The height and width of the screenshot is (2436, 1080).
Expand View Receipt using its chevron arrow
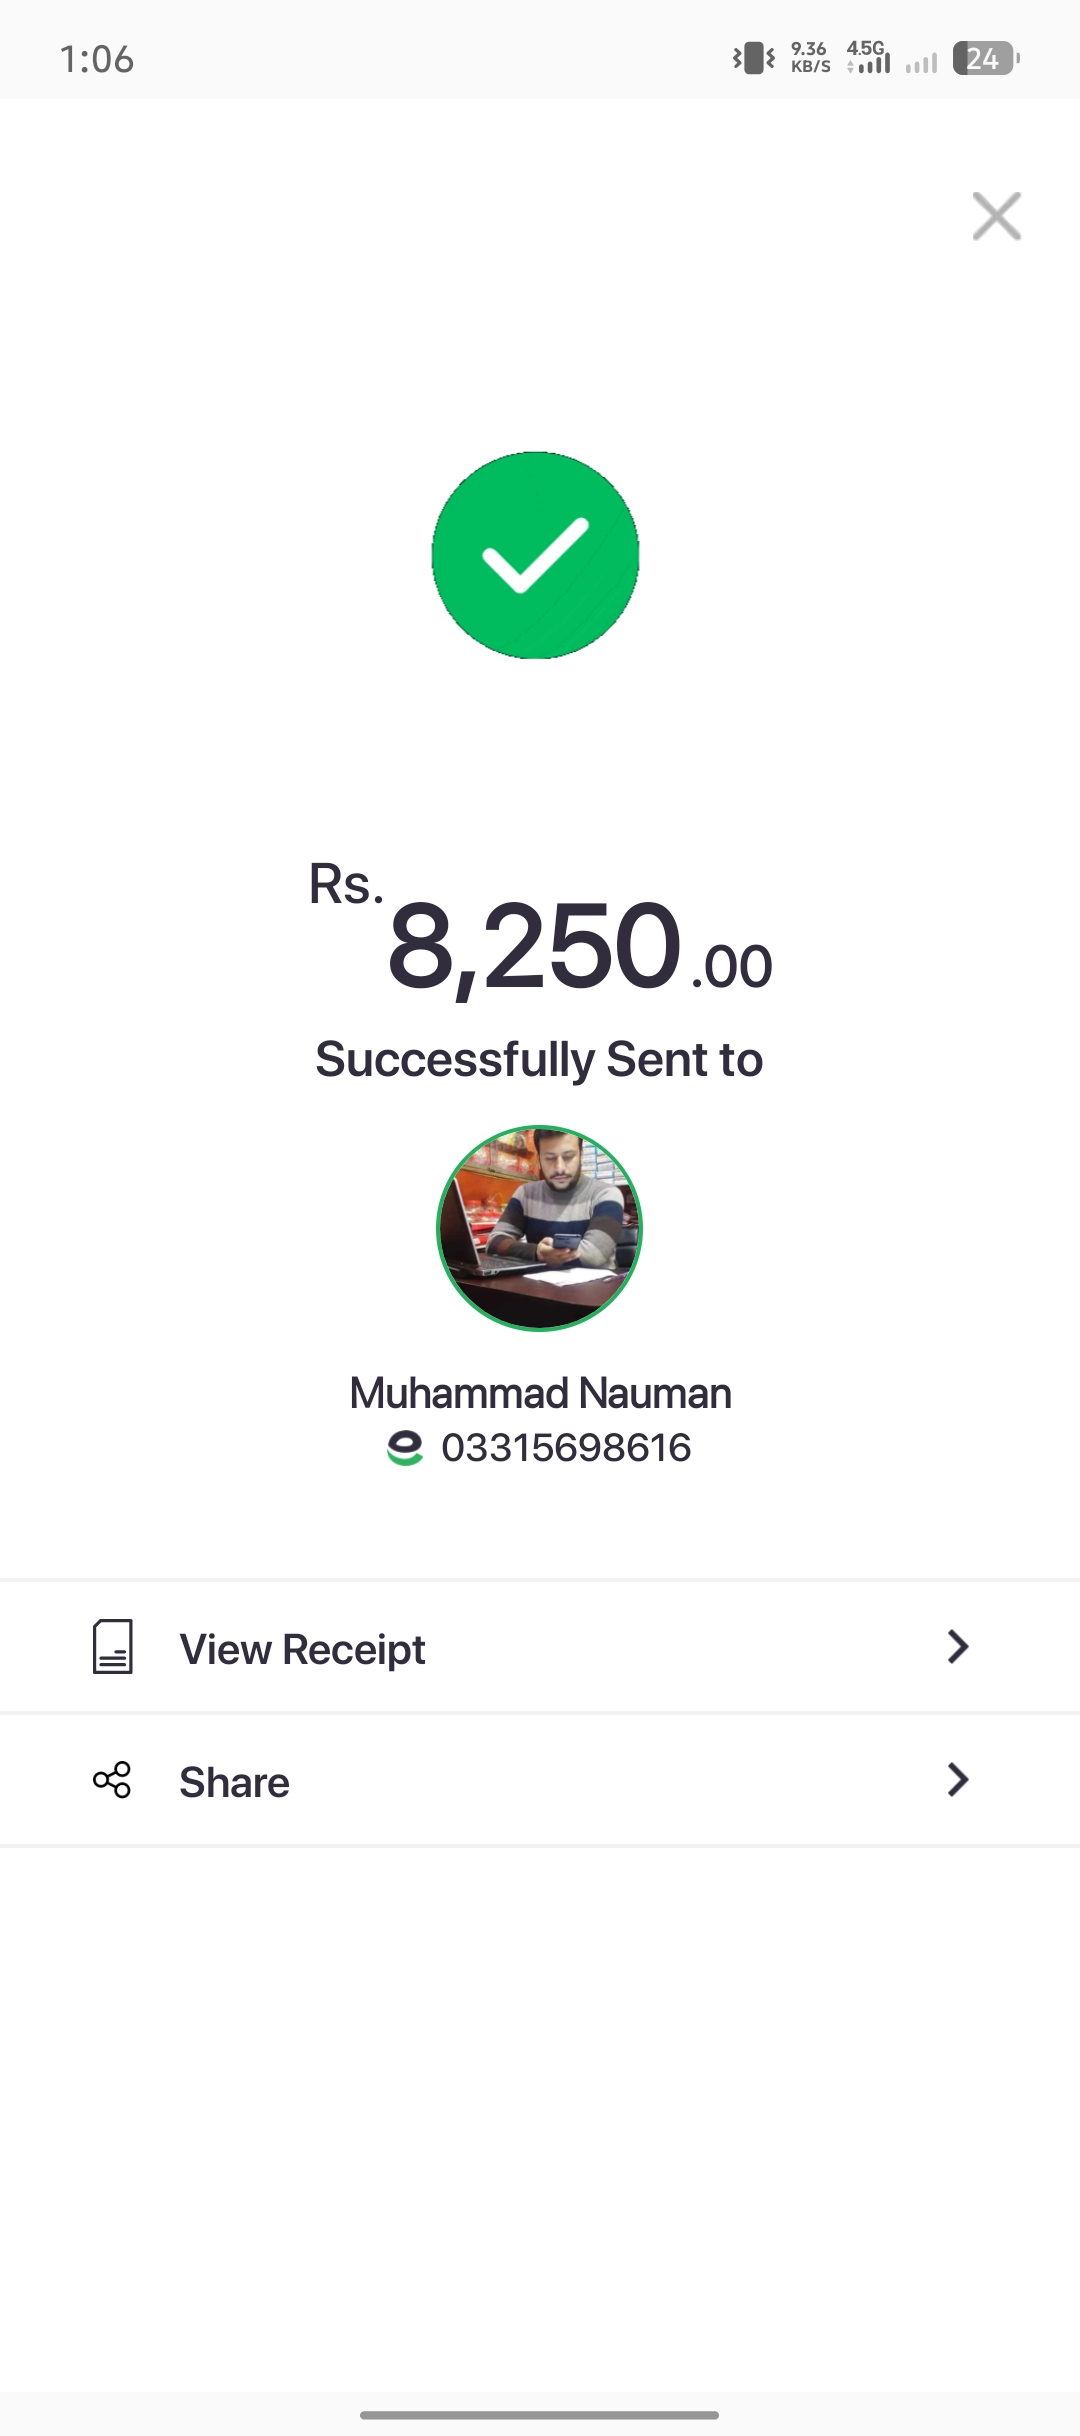(957, 1647)
